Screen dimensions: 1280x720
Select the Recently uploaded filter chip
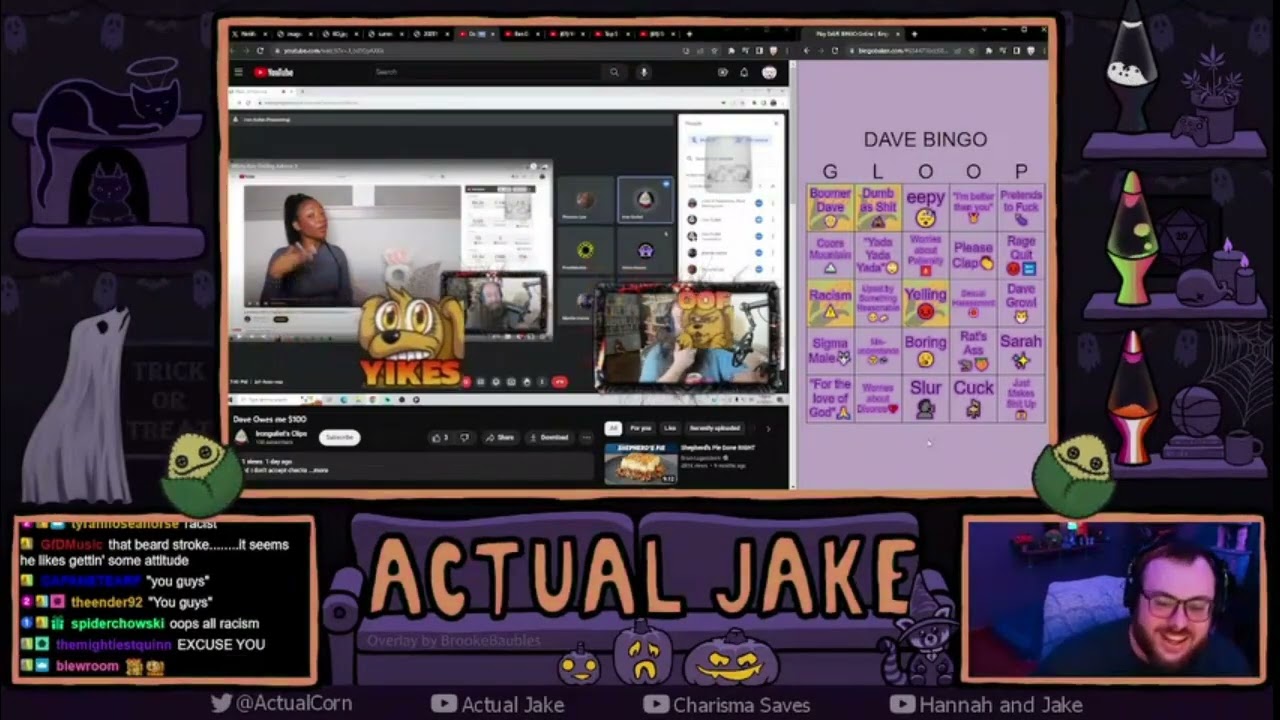point(715,428)
